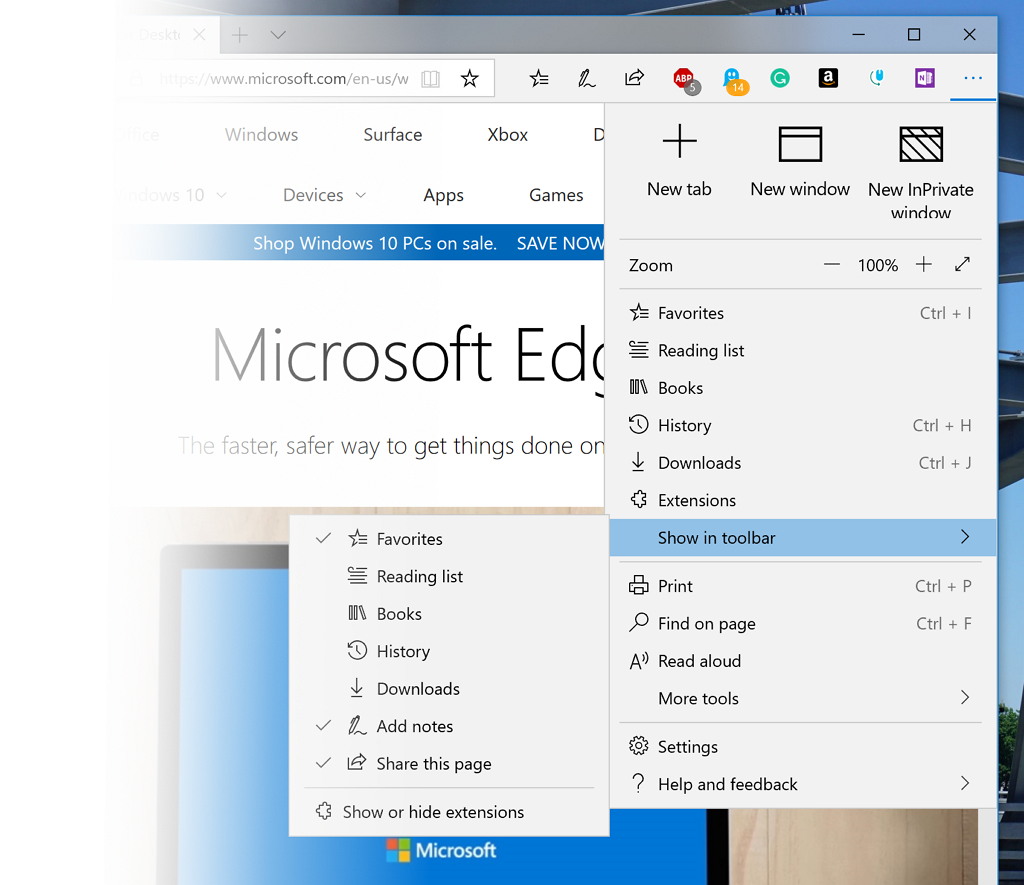This screenshot has height=885, width=1024.
Task: Open the Ghostery extension icon with badge 14
Action: [734, 80]
